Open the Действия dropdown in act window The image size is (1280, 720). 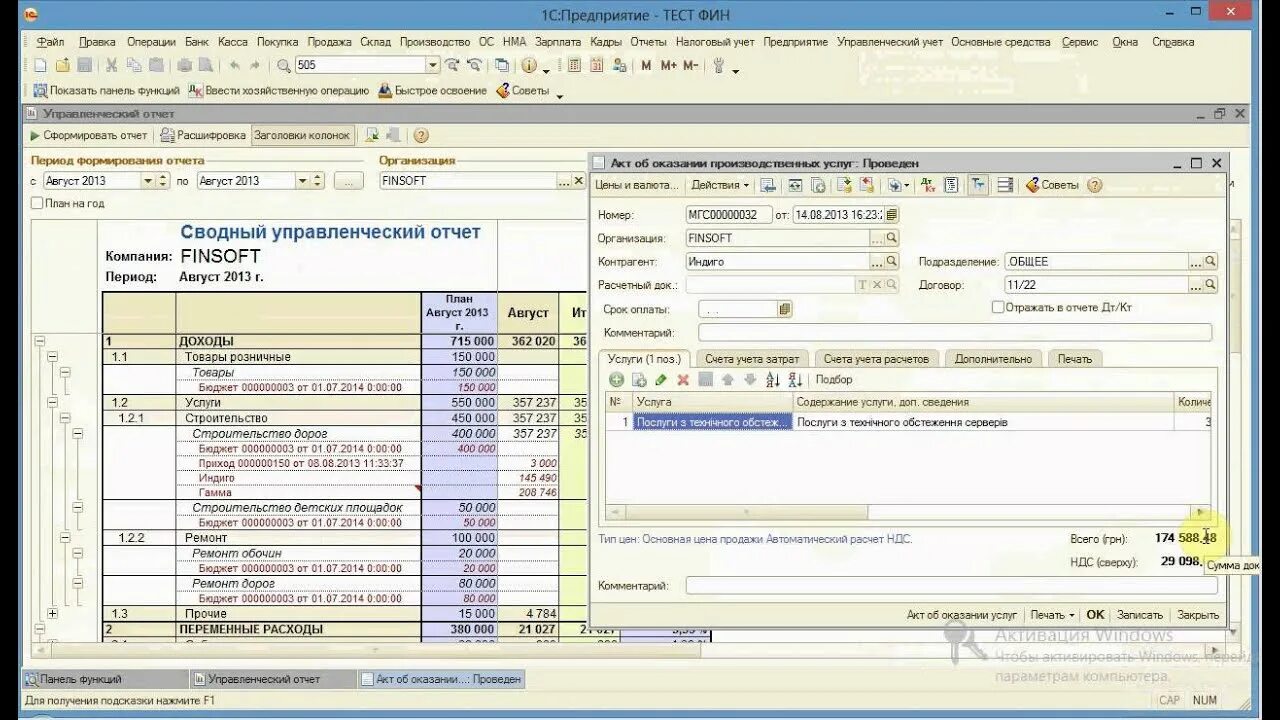coord(720,185)
